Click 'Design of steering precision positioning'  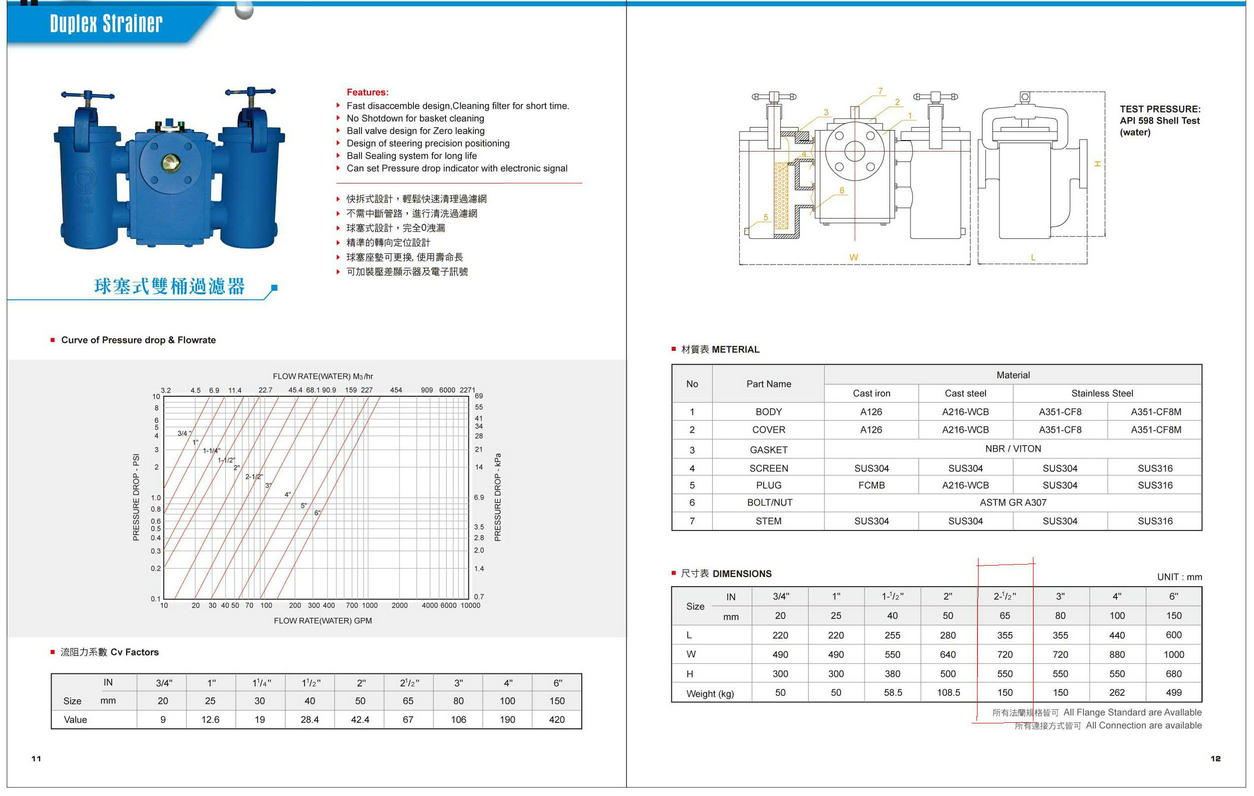pos(428,143)
